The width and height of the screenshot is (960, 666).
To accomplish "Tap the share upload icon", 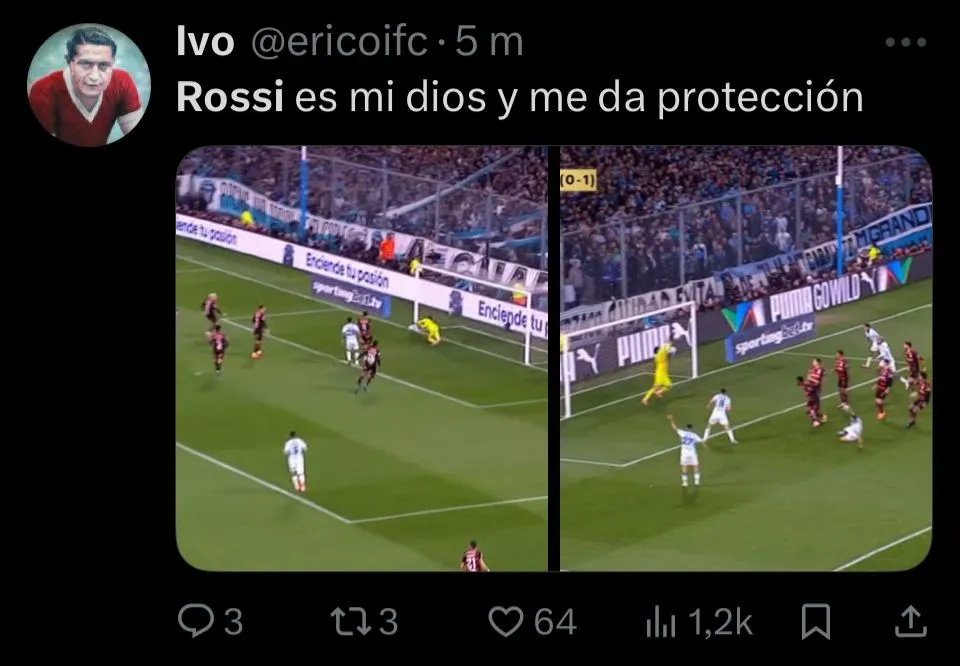I will (x=911, y=621).
